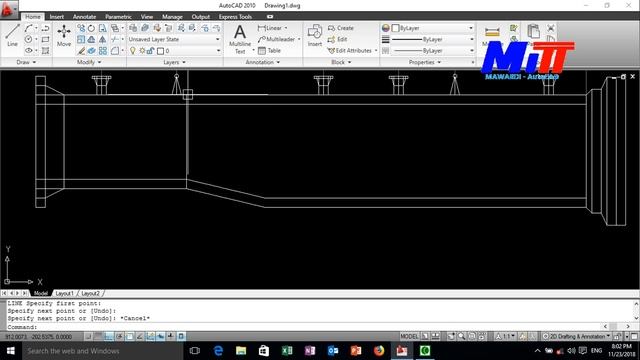The height and width of the screenshot is (360, 640).
Task: Click the Edit block button
Action: pyautogui.click(x=338, y=40)
